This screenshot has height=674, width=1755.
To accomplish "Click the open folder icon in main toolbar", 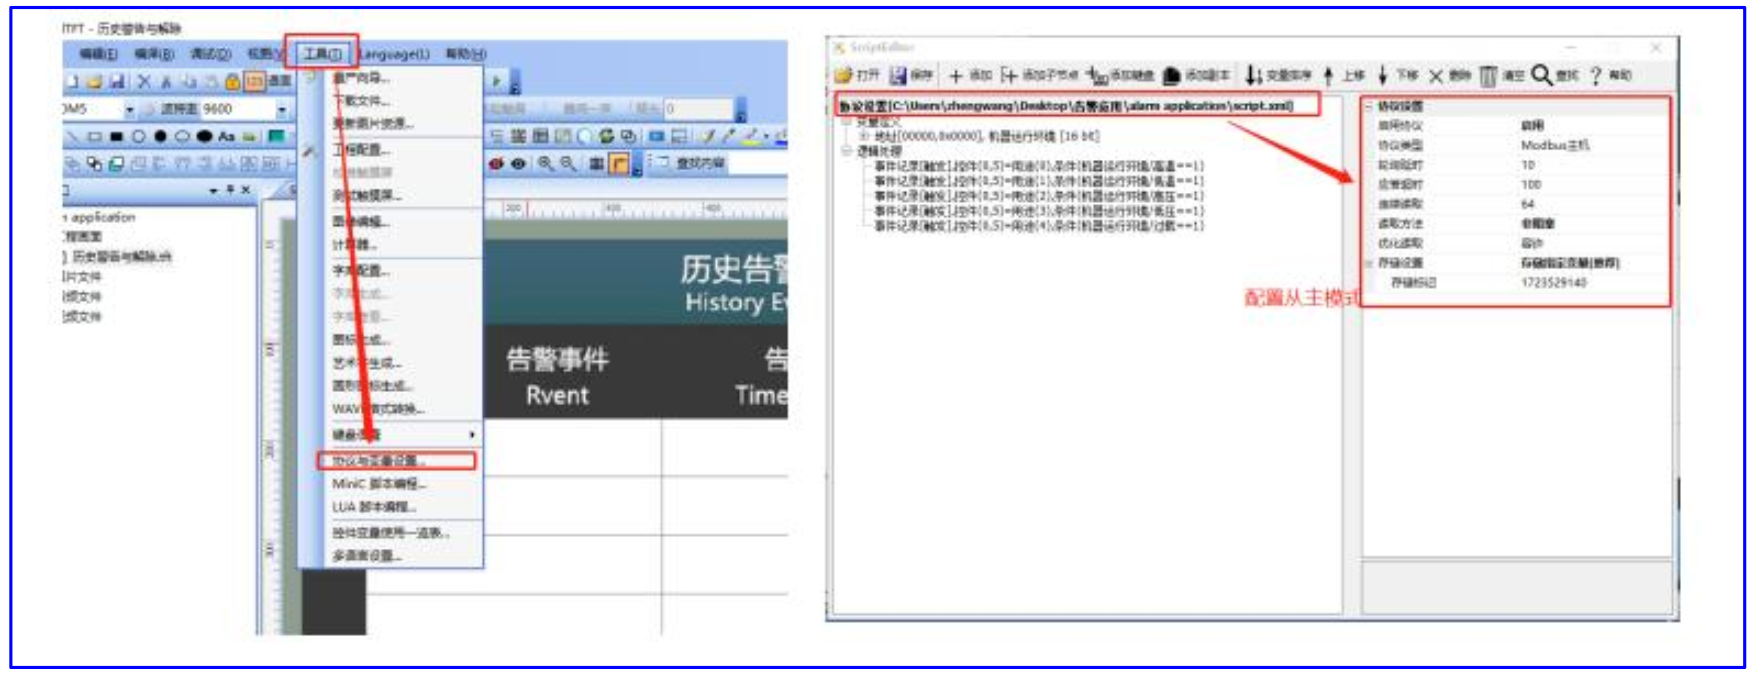I will coord(94,81).
